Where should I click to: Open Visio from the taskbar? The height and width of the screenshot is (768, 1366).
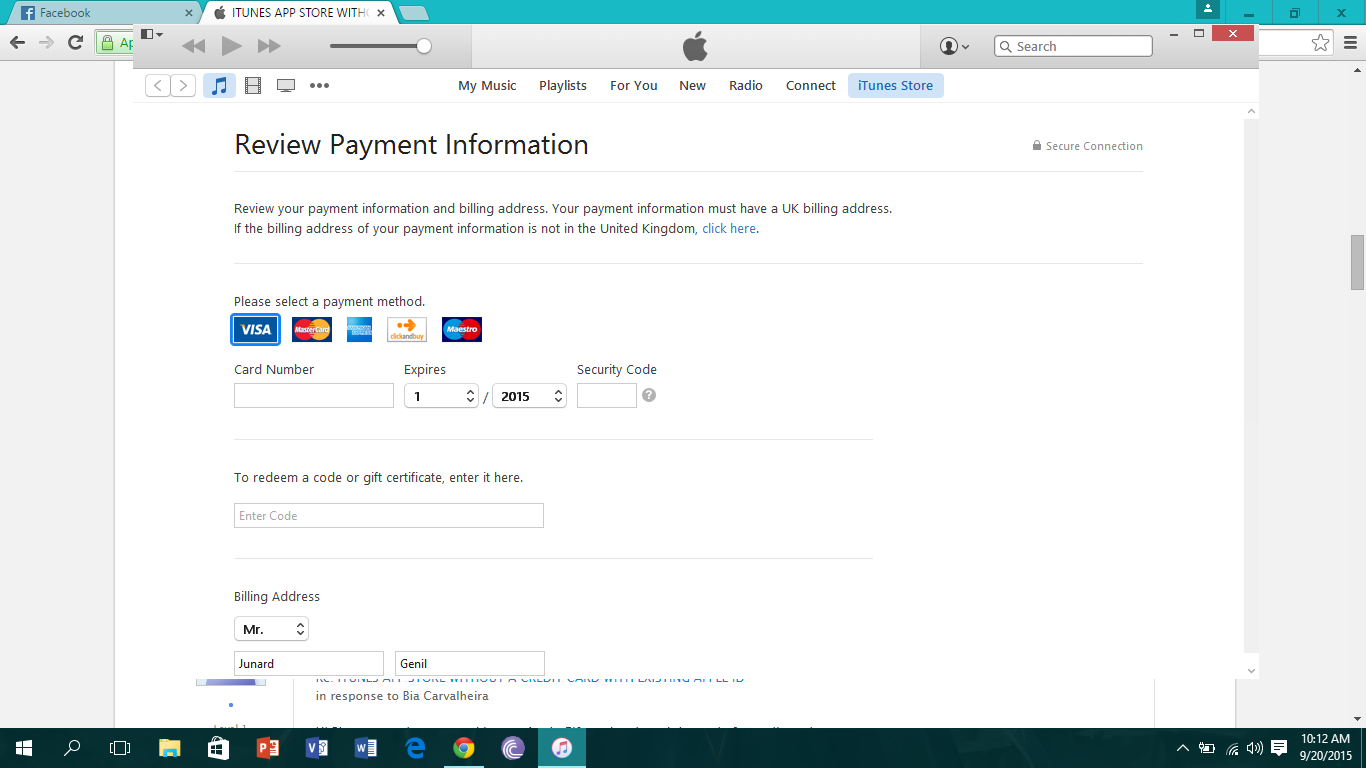pyautogui.click(x=316, y=748)
